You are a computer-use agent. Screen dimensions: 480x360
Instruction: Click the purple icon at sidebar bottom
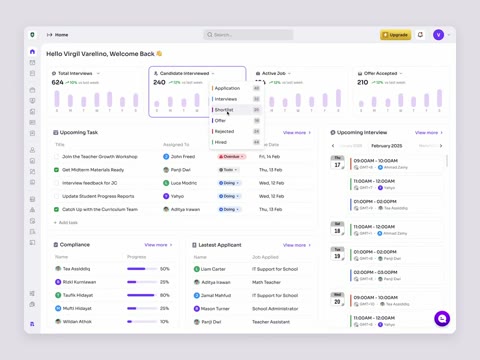(32, 324)
